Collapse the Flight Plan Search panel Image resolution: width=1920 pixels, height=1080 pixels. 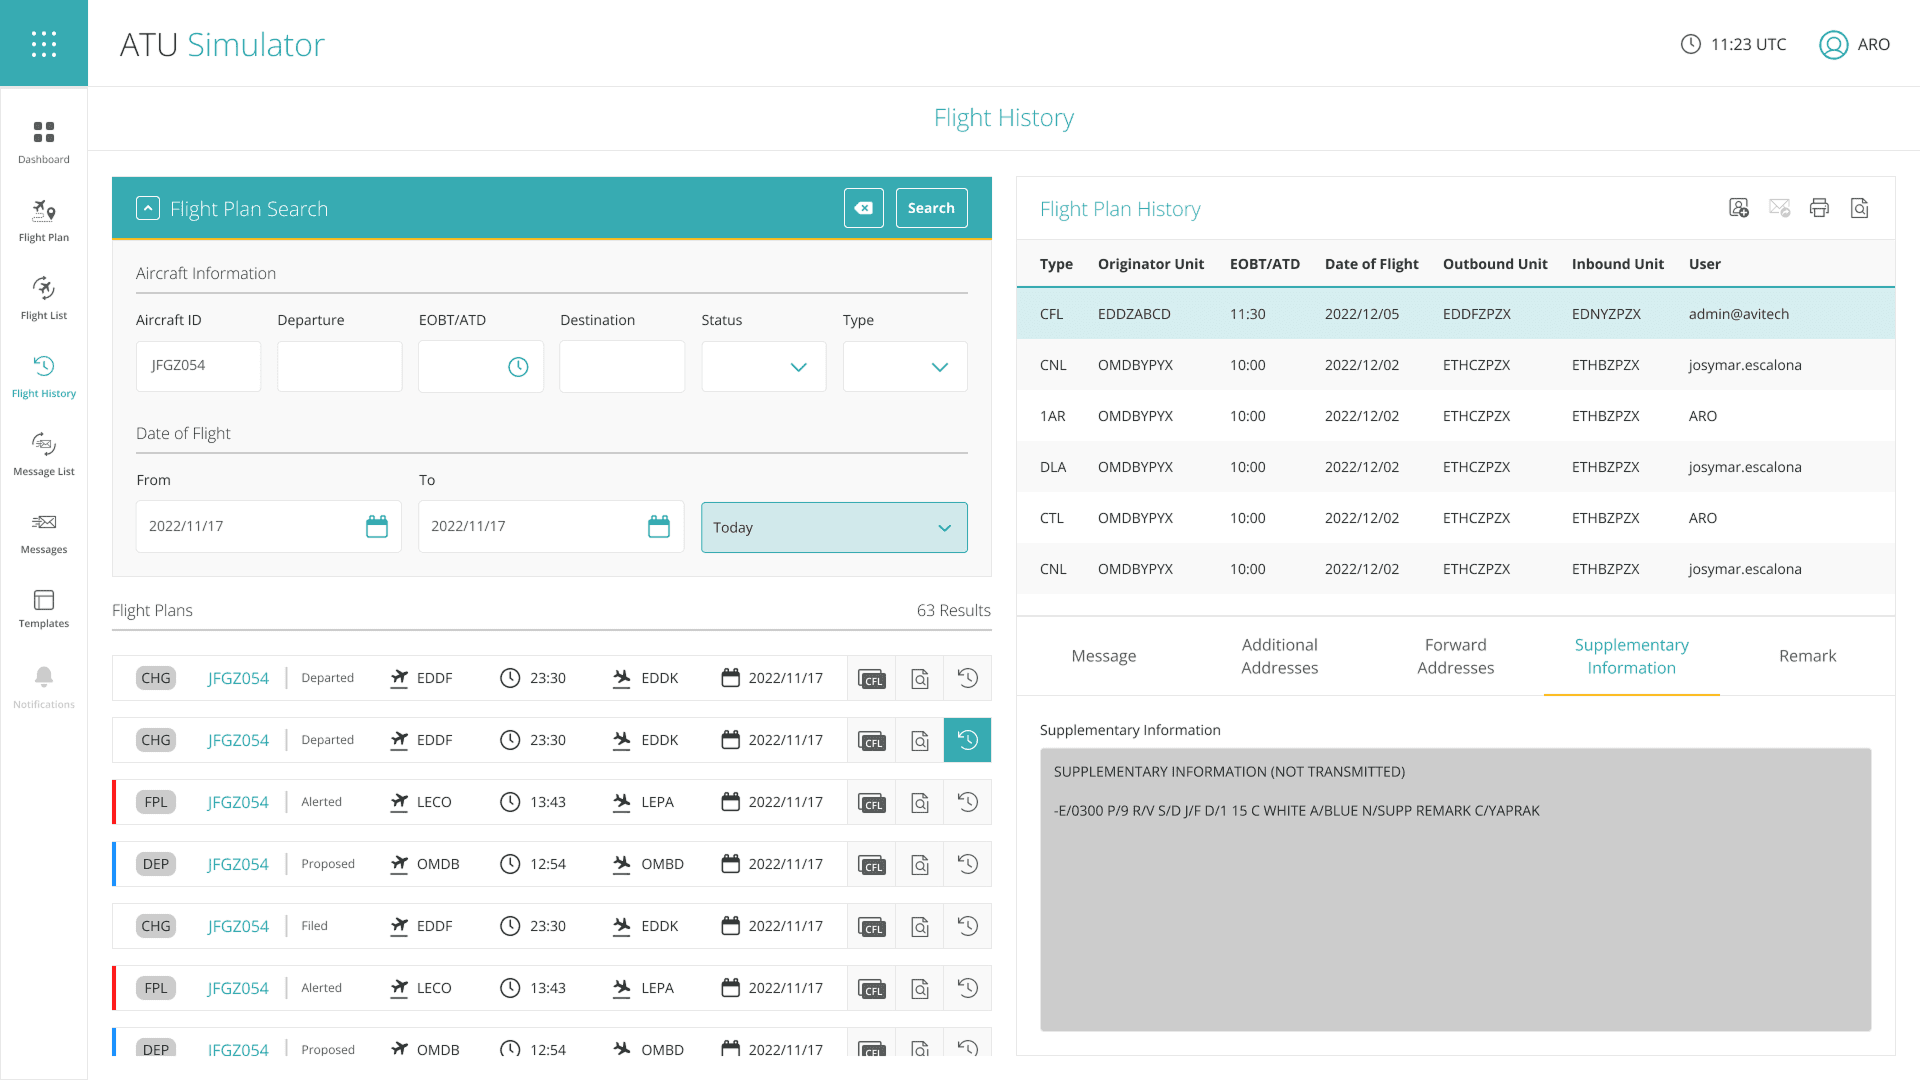click(147, 208)
